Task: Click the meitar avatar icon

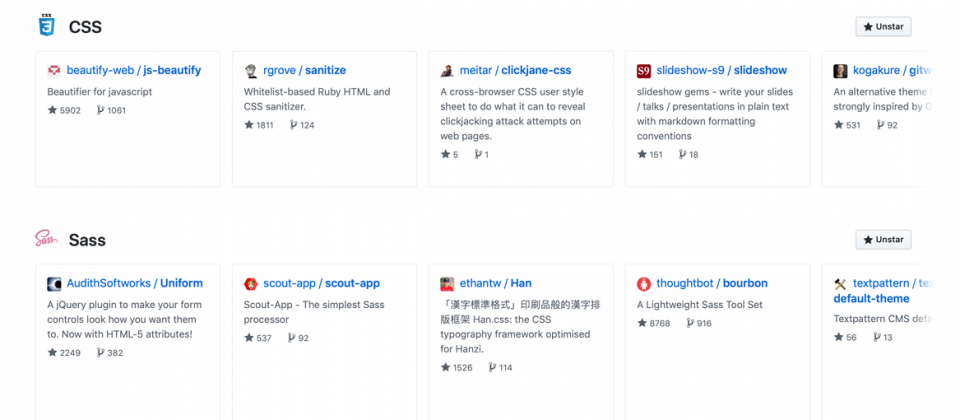Action: point(447,71)
